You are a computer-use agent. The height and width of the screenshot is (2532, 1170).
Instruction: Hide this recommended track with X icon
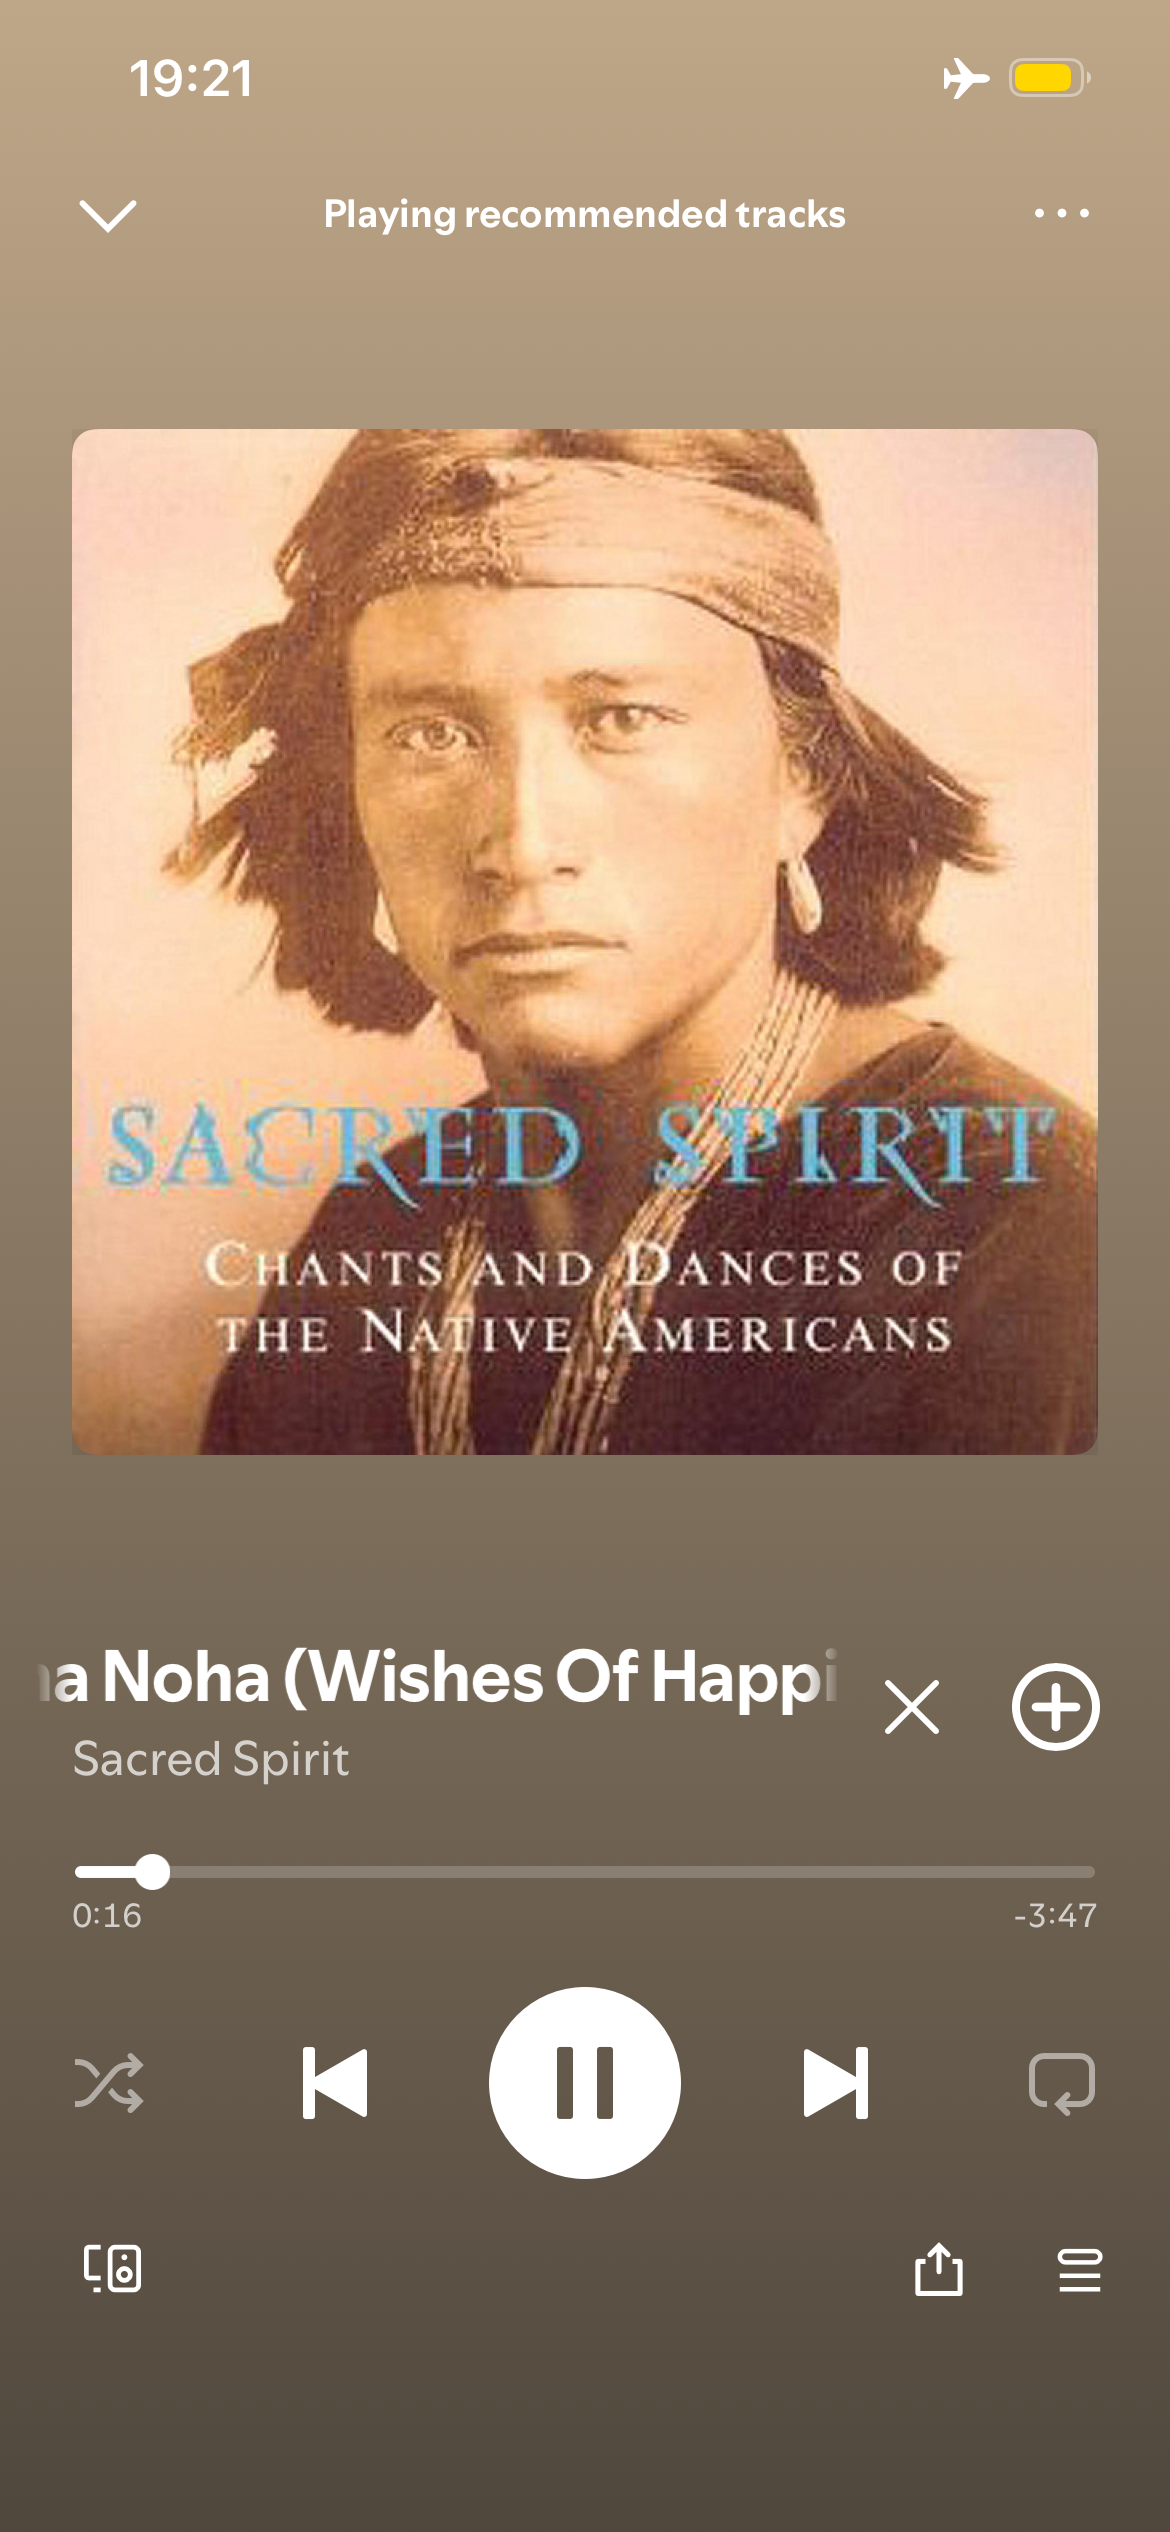click(x=911, y=1707)
